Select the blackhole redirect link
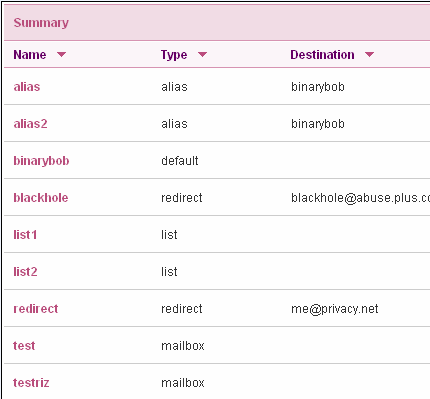The width and height of the screenshot is (430, 399). pyautogui.click(x=41, y=198)
